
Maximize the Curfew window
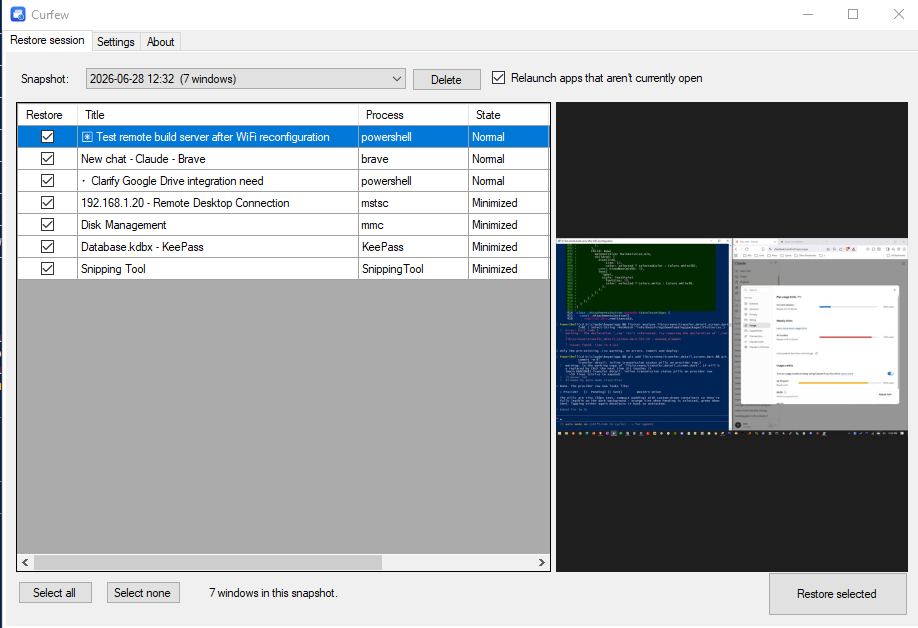[x=853, y=14]
